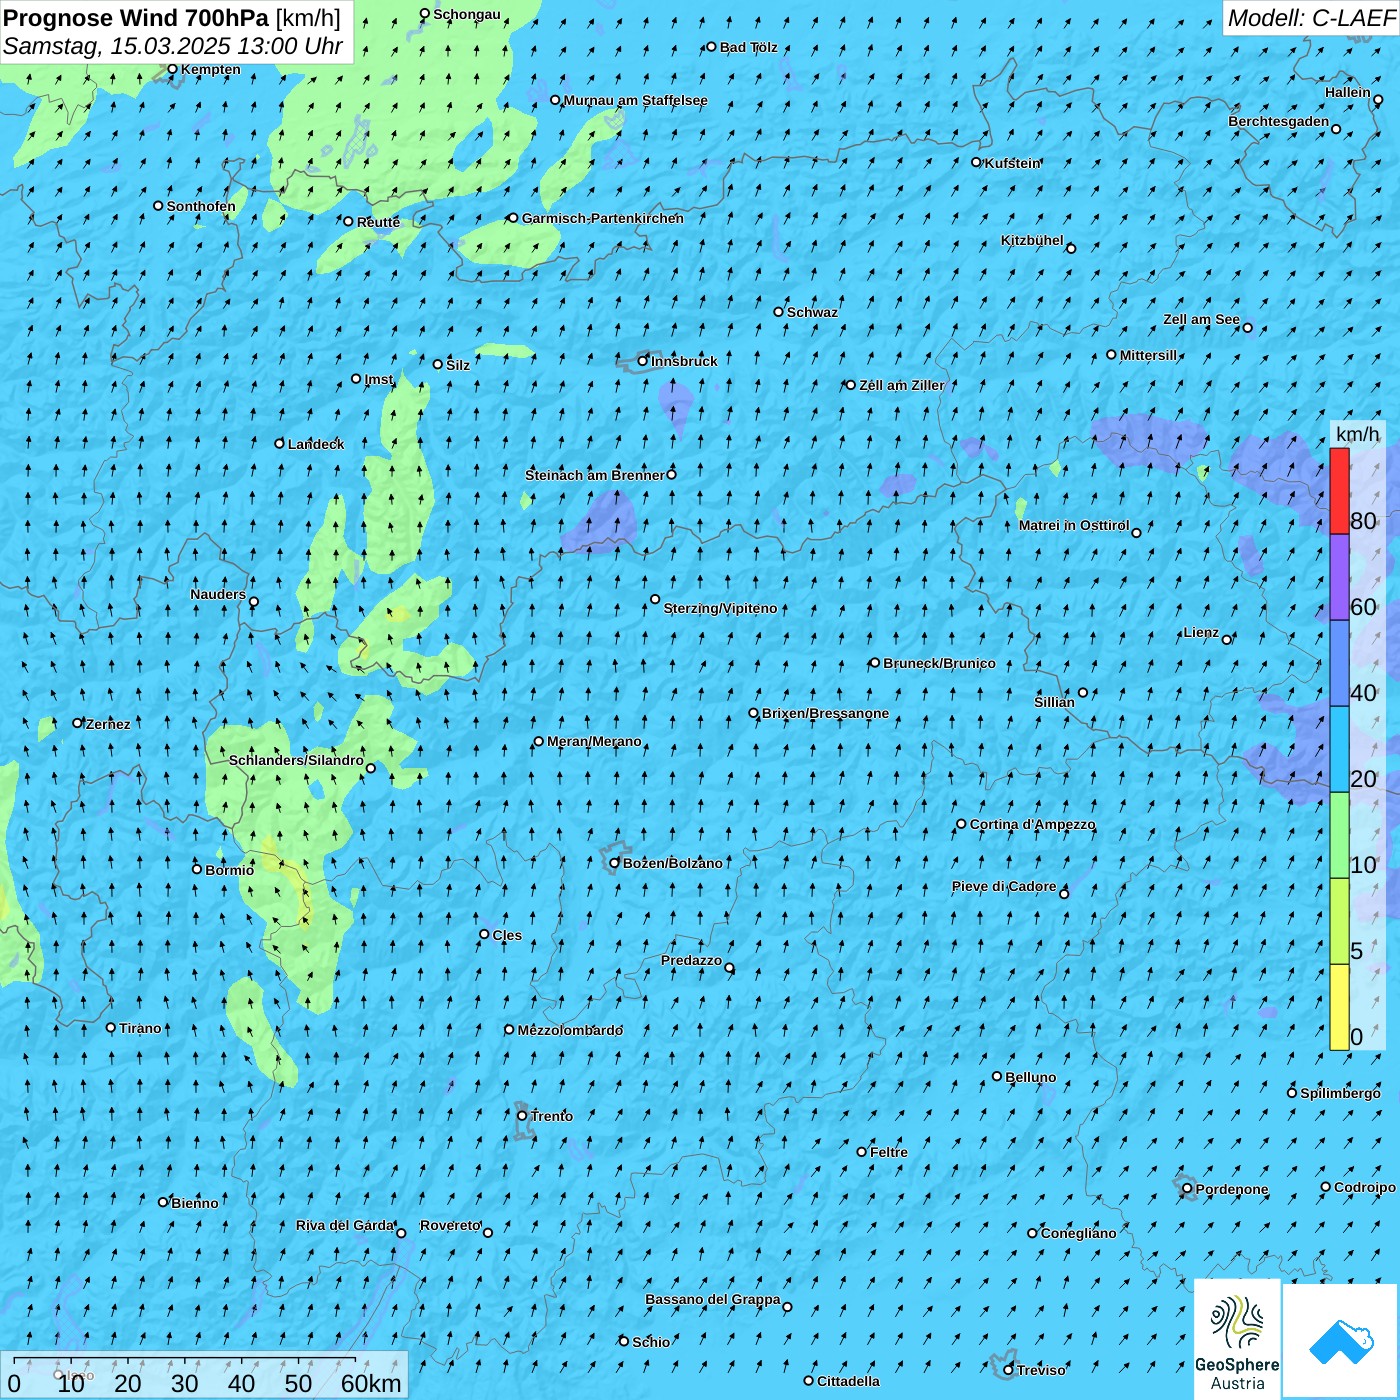Viewport: 1400px width, 1400px height.
Task: Click the Bad Tölz label
Action: (x=748, y=47)
